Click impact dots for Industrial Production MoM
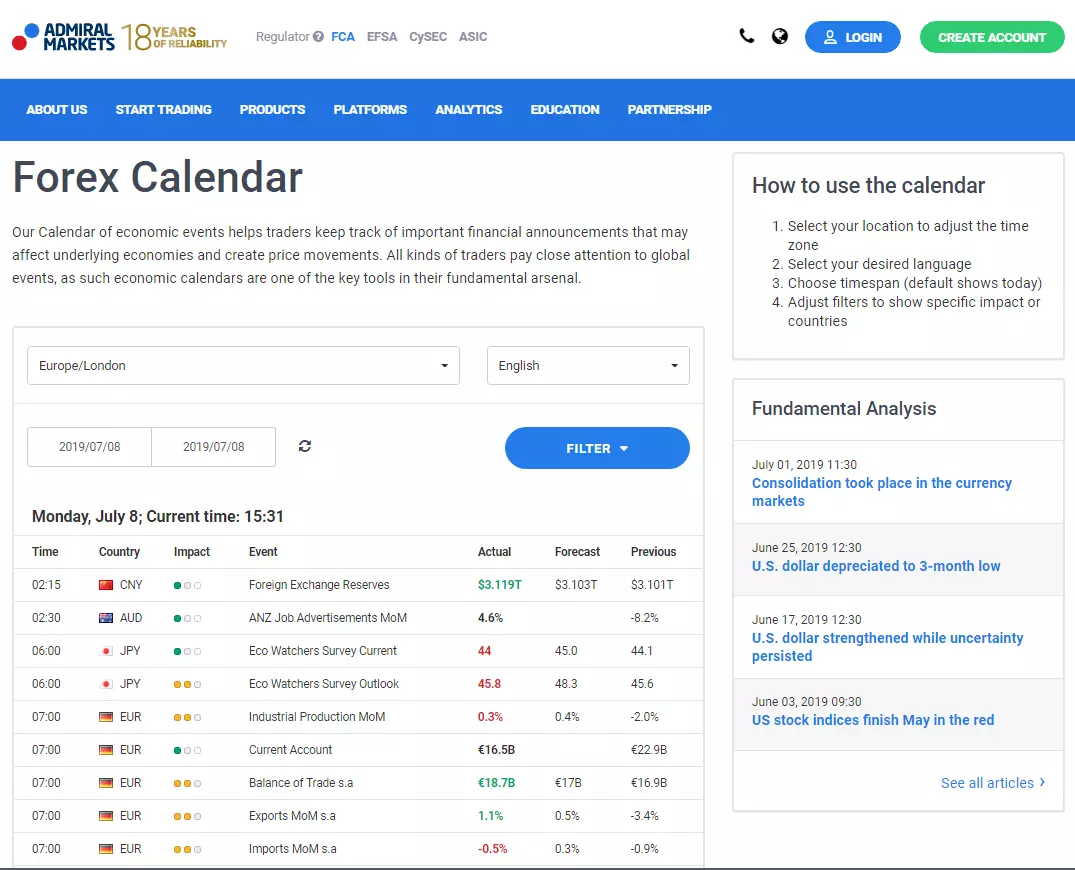 click(x=187, y=717)
